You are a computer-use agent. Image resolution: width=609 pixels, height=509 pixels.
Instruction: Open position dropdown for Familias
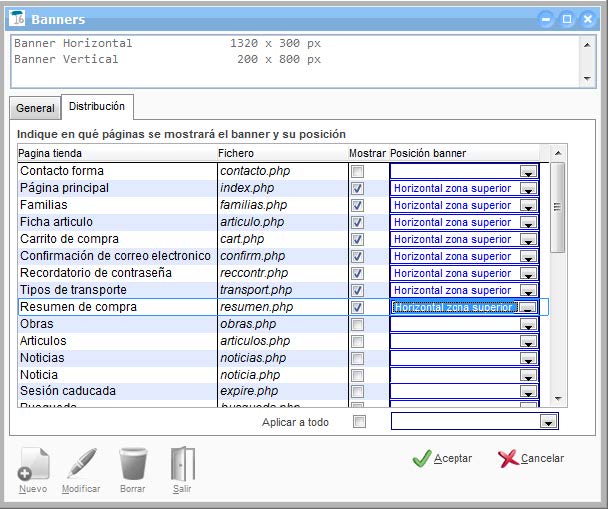(x=528, y=205)
